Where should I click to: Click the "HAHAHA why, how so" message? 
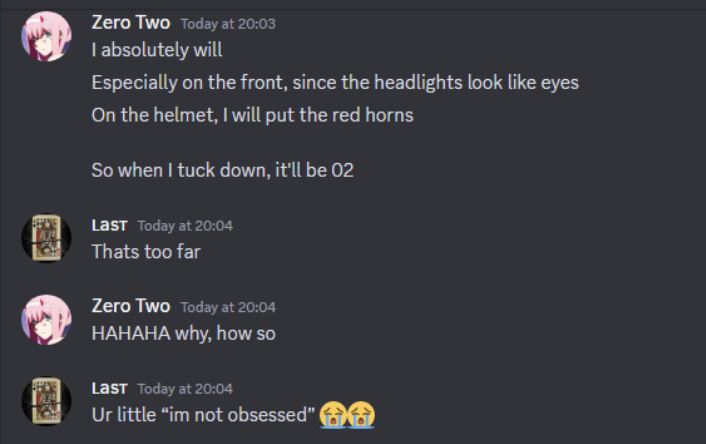pos(183,333)
